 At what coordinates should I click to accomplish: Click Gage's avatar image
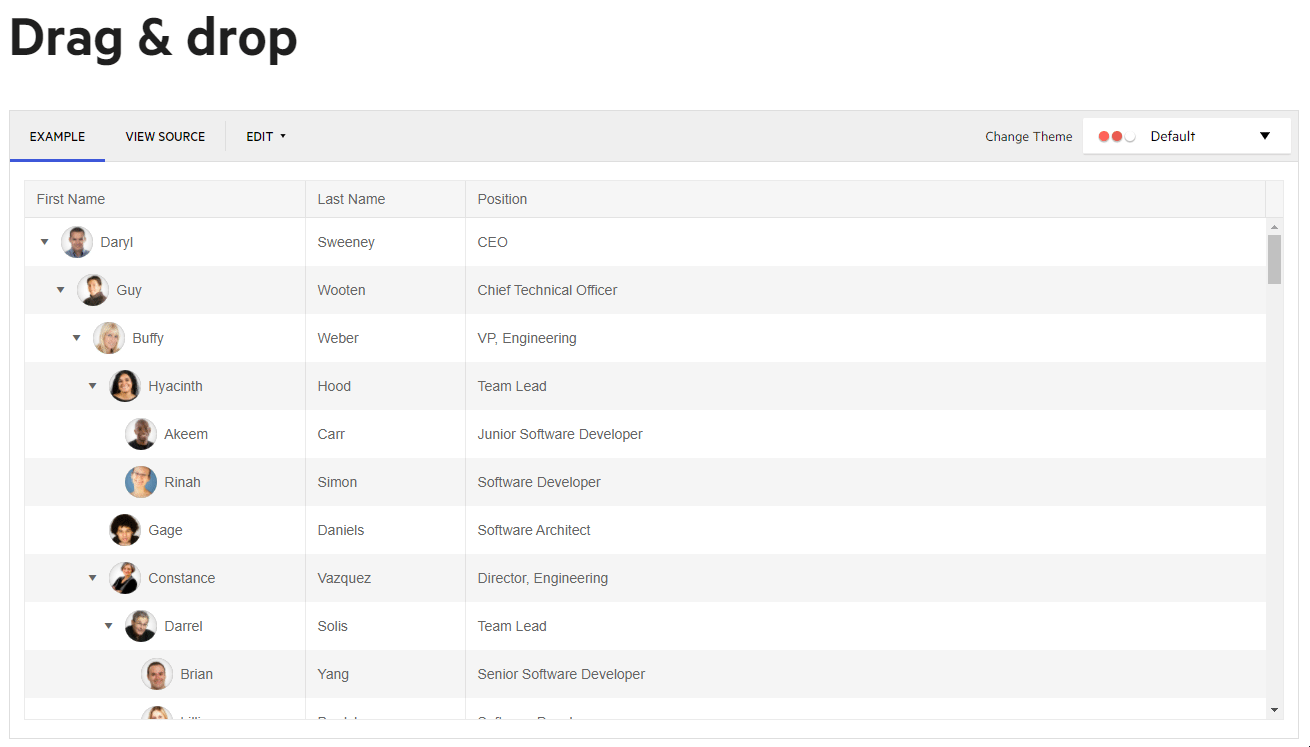point(125,530)
